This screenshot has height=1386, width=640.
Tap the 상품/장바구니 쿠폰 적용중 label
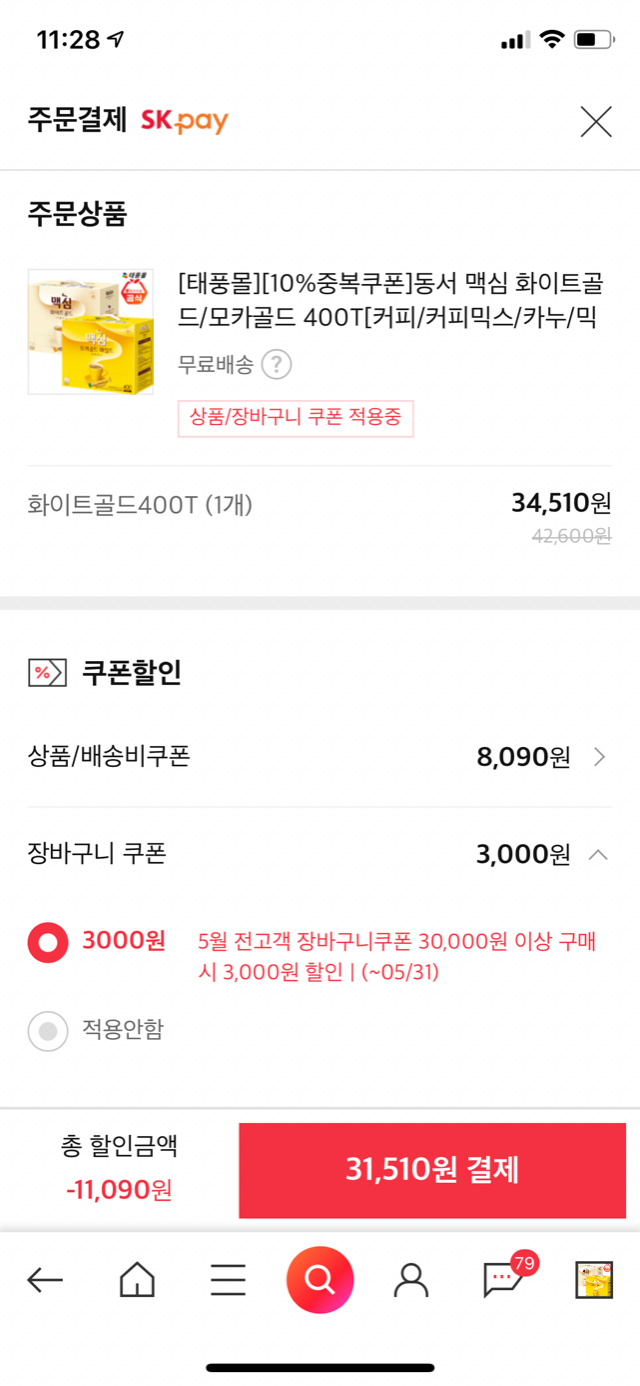click(x=295, y=418)
